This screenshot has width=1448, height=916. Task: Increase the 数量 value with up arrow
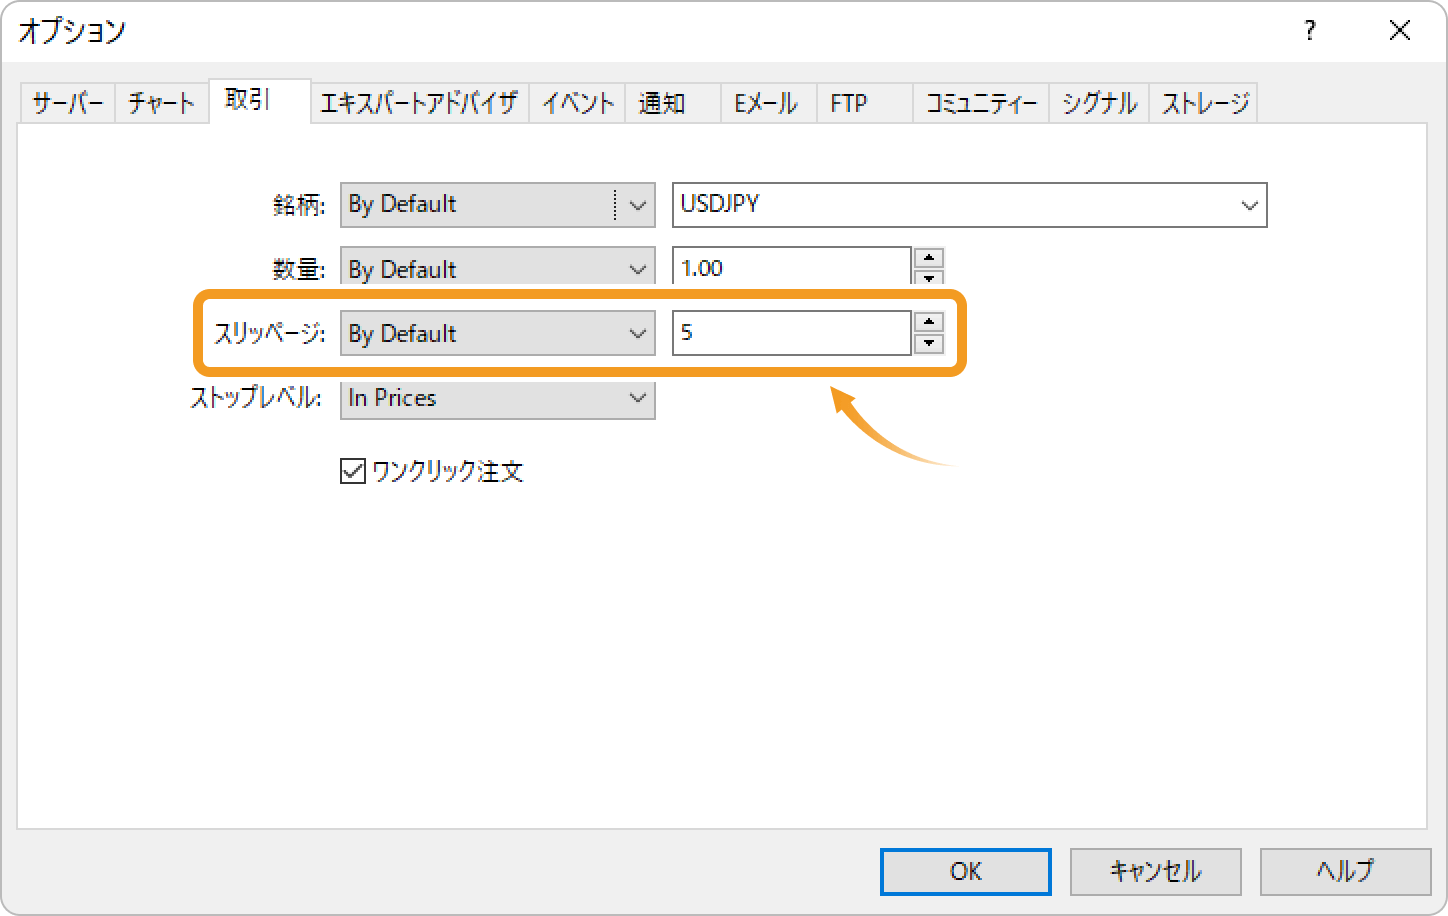click(929, 258)
